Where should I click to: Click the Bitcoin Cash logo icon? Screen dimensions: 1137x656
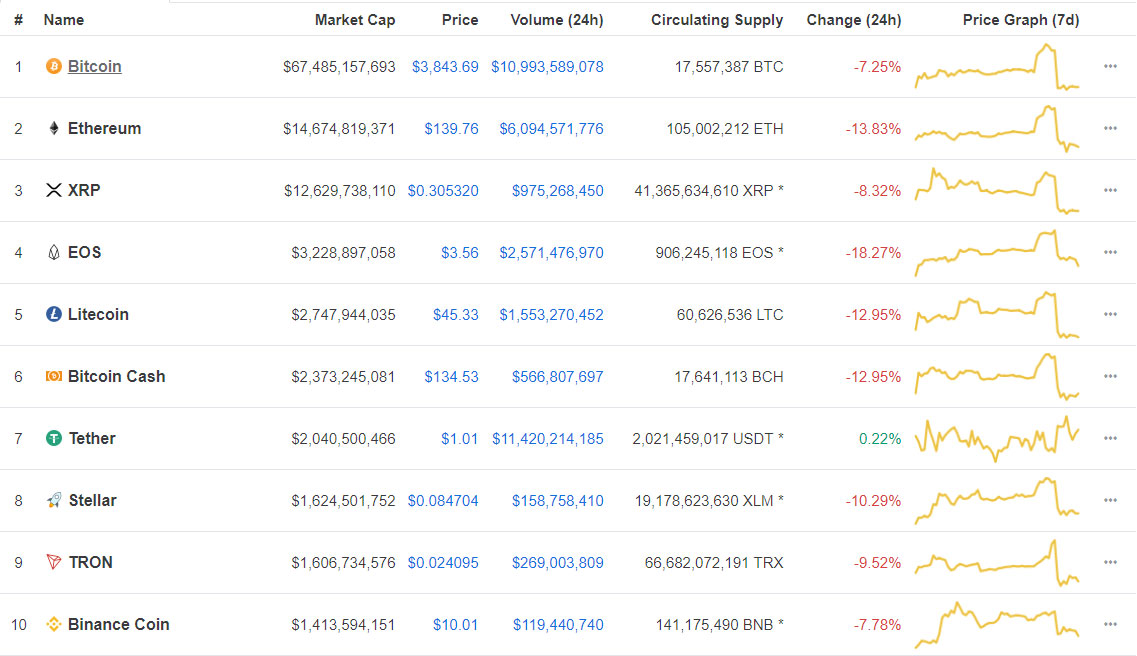(x=54, y=376)
